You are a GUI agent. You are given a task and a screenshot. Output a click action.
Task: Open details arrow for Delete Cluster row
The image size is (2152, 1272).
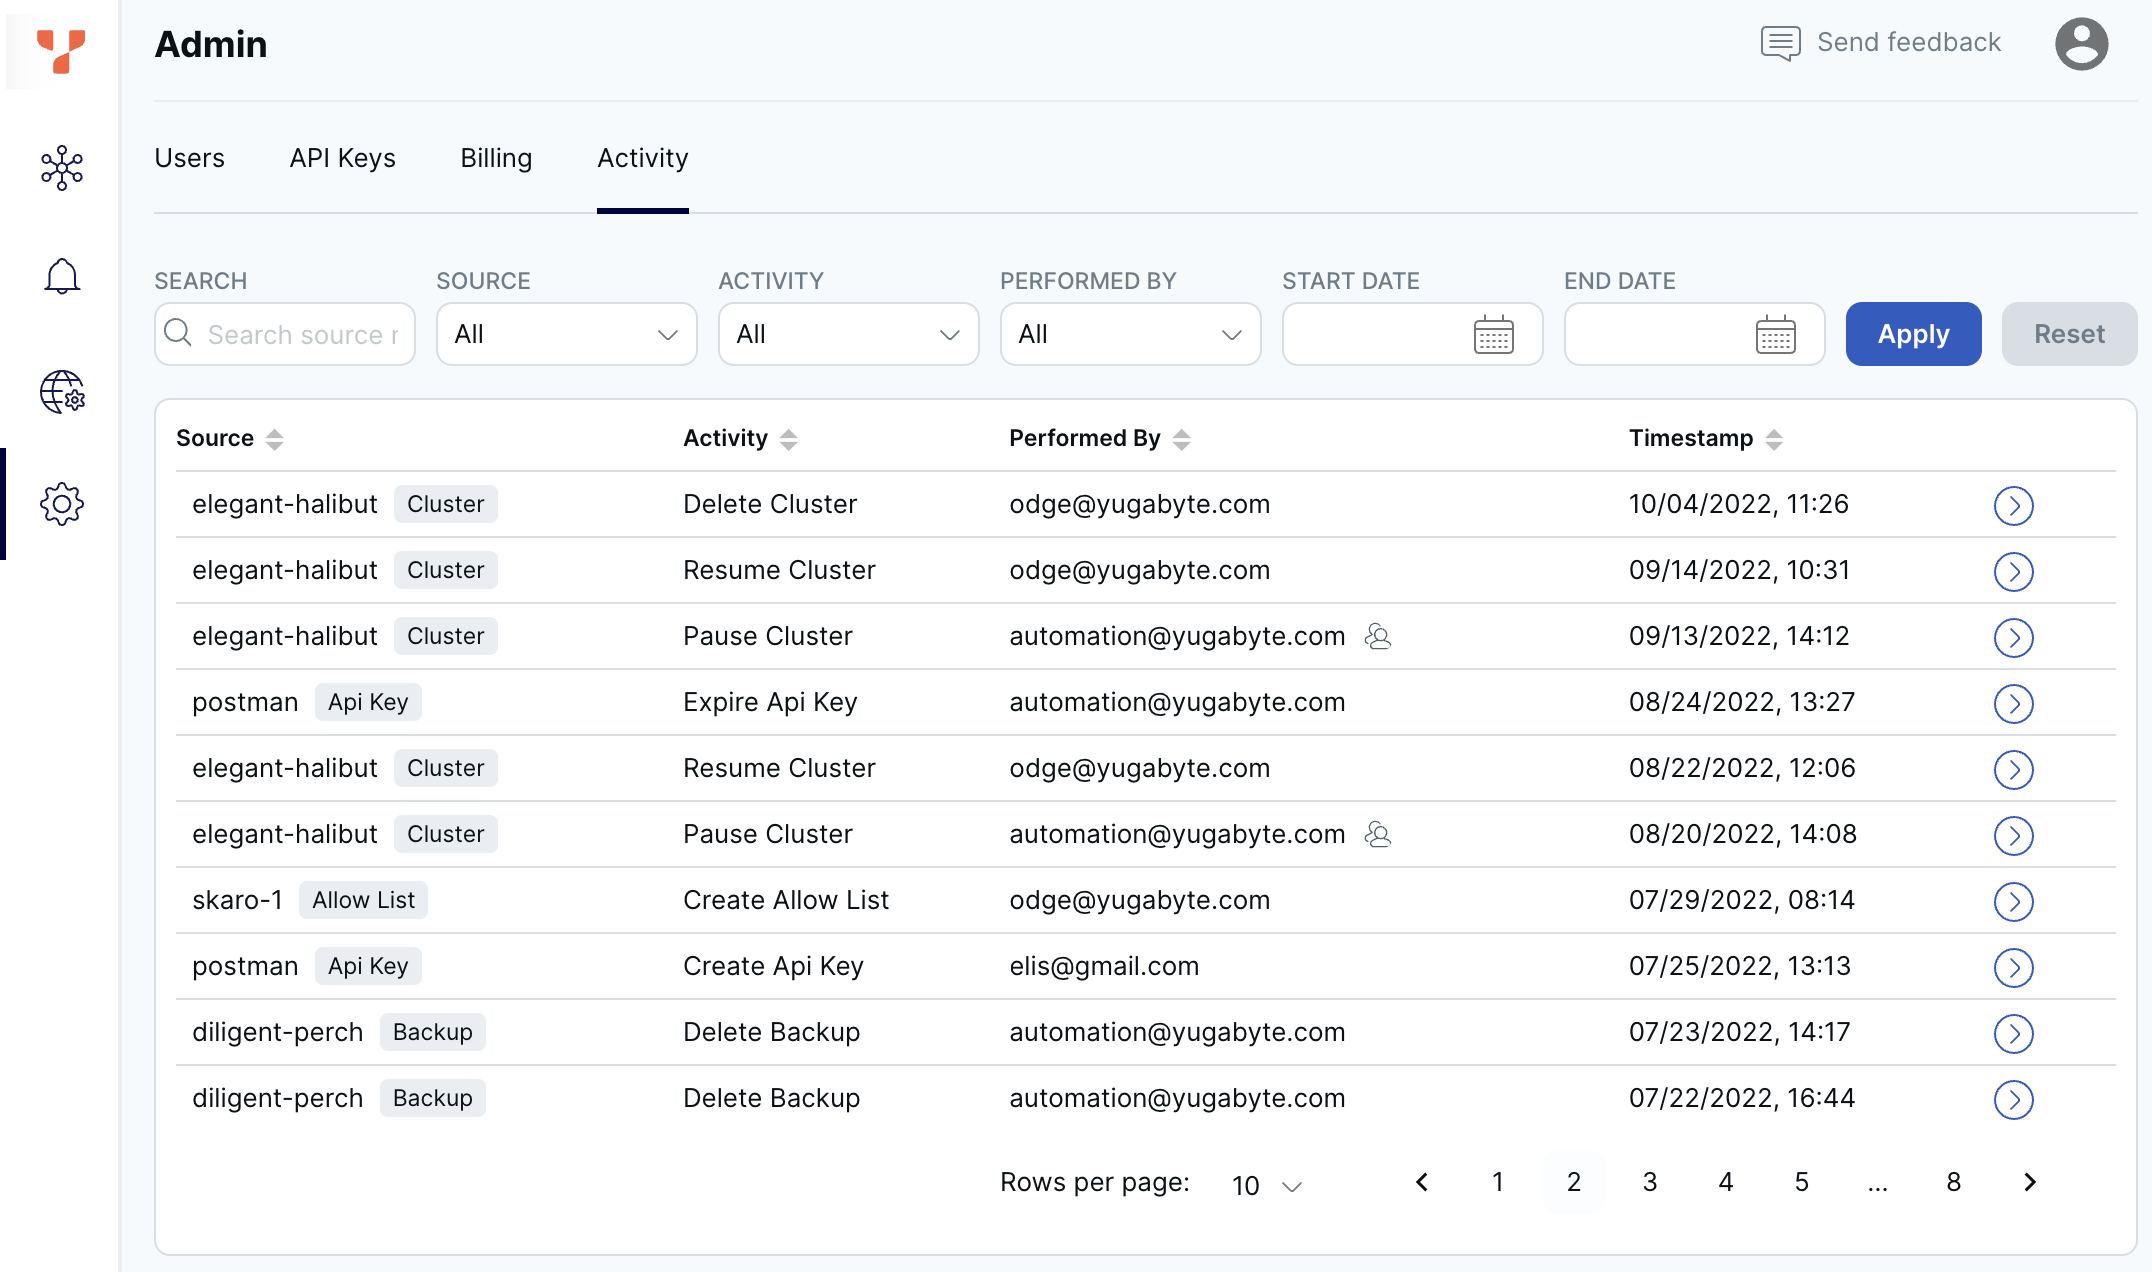point(2013,506)
